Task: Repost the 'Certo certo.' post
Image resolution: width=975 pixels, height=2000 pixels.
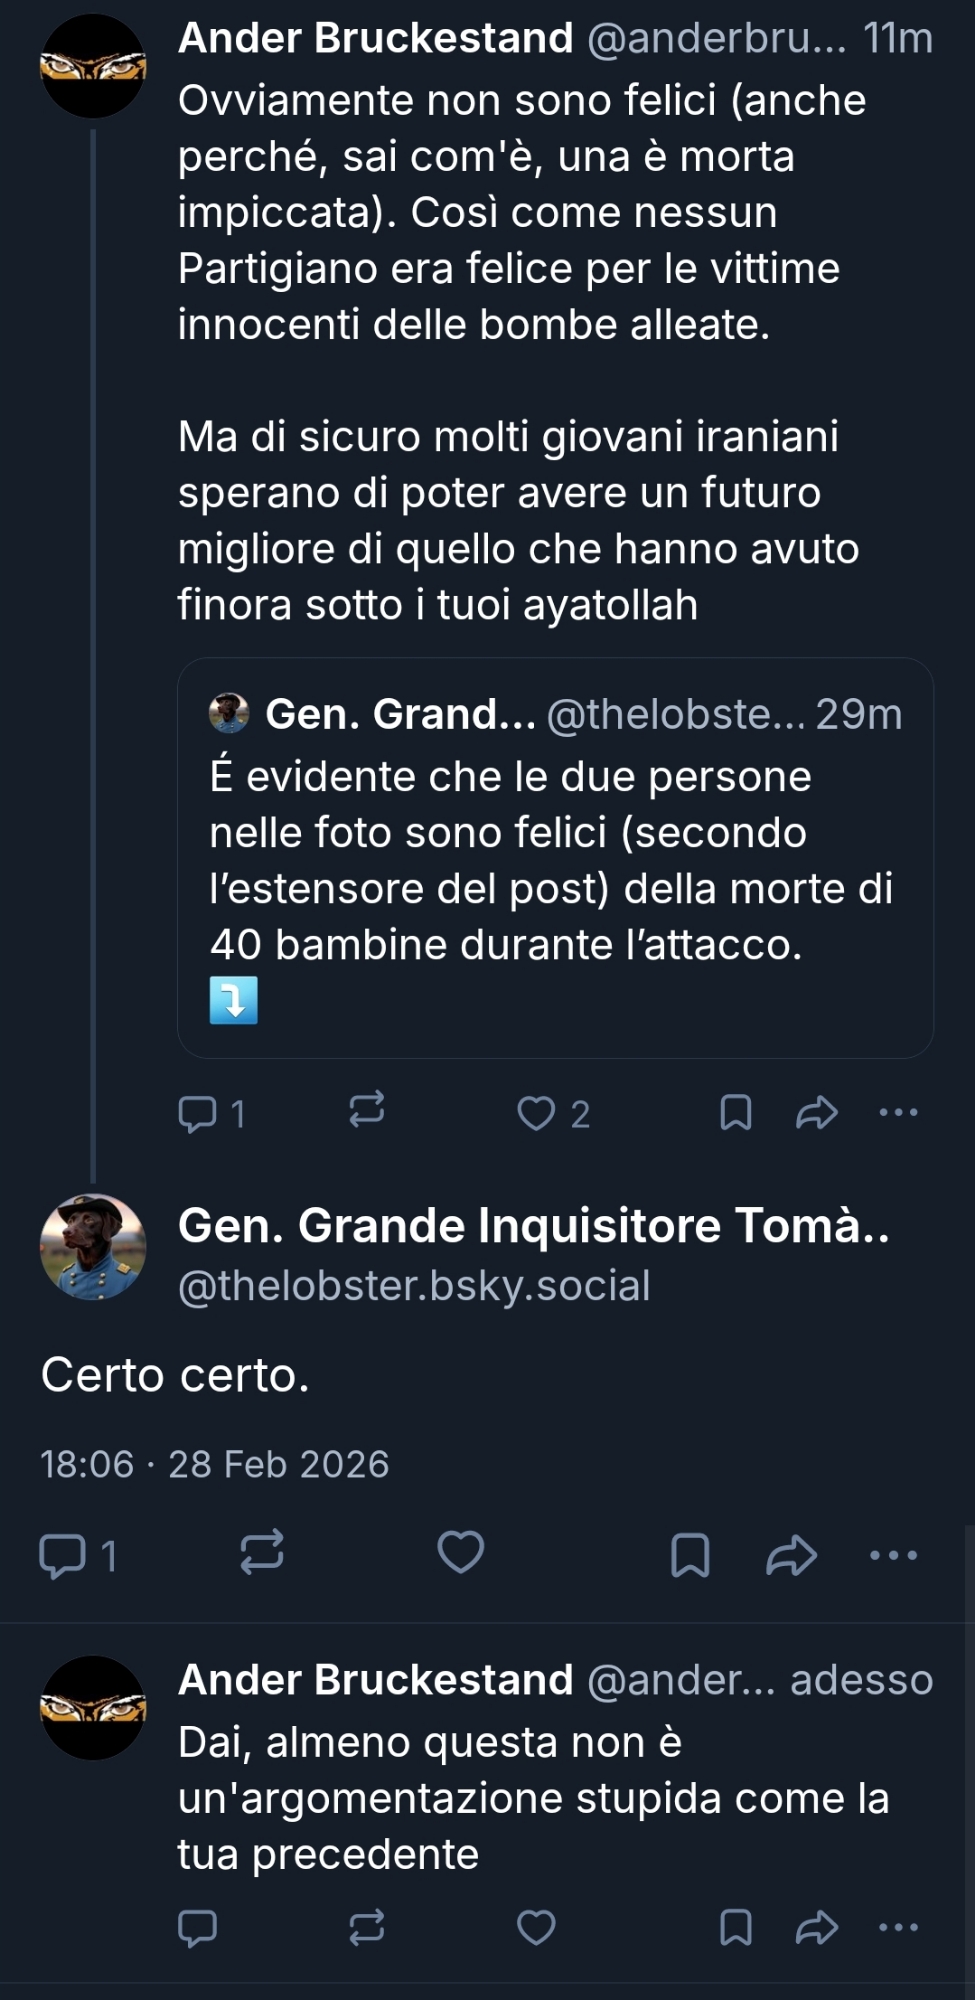Action: click(262, 1553)
